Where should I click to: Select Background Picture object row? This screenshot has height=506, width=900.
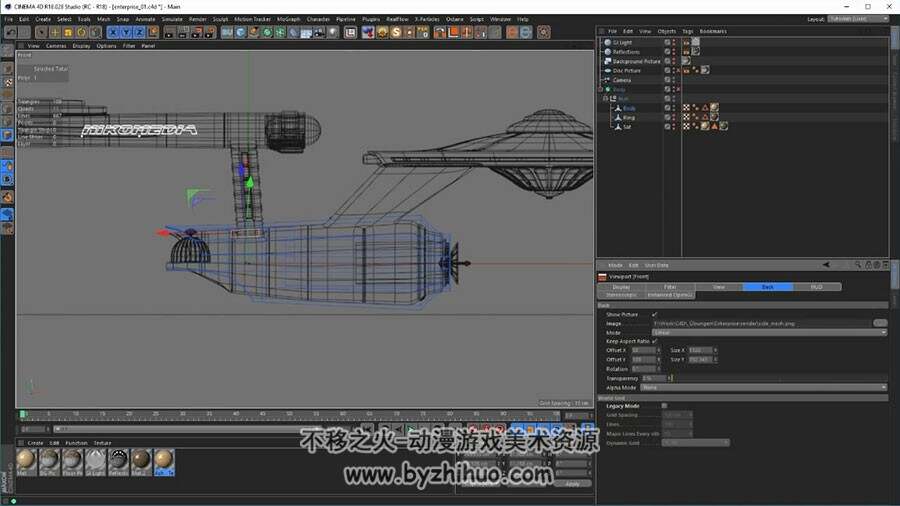click(x=636, y=61)
